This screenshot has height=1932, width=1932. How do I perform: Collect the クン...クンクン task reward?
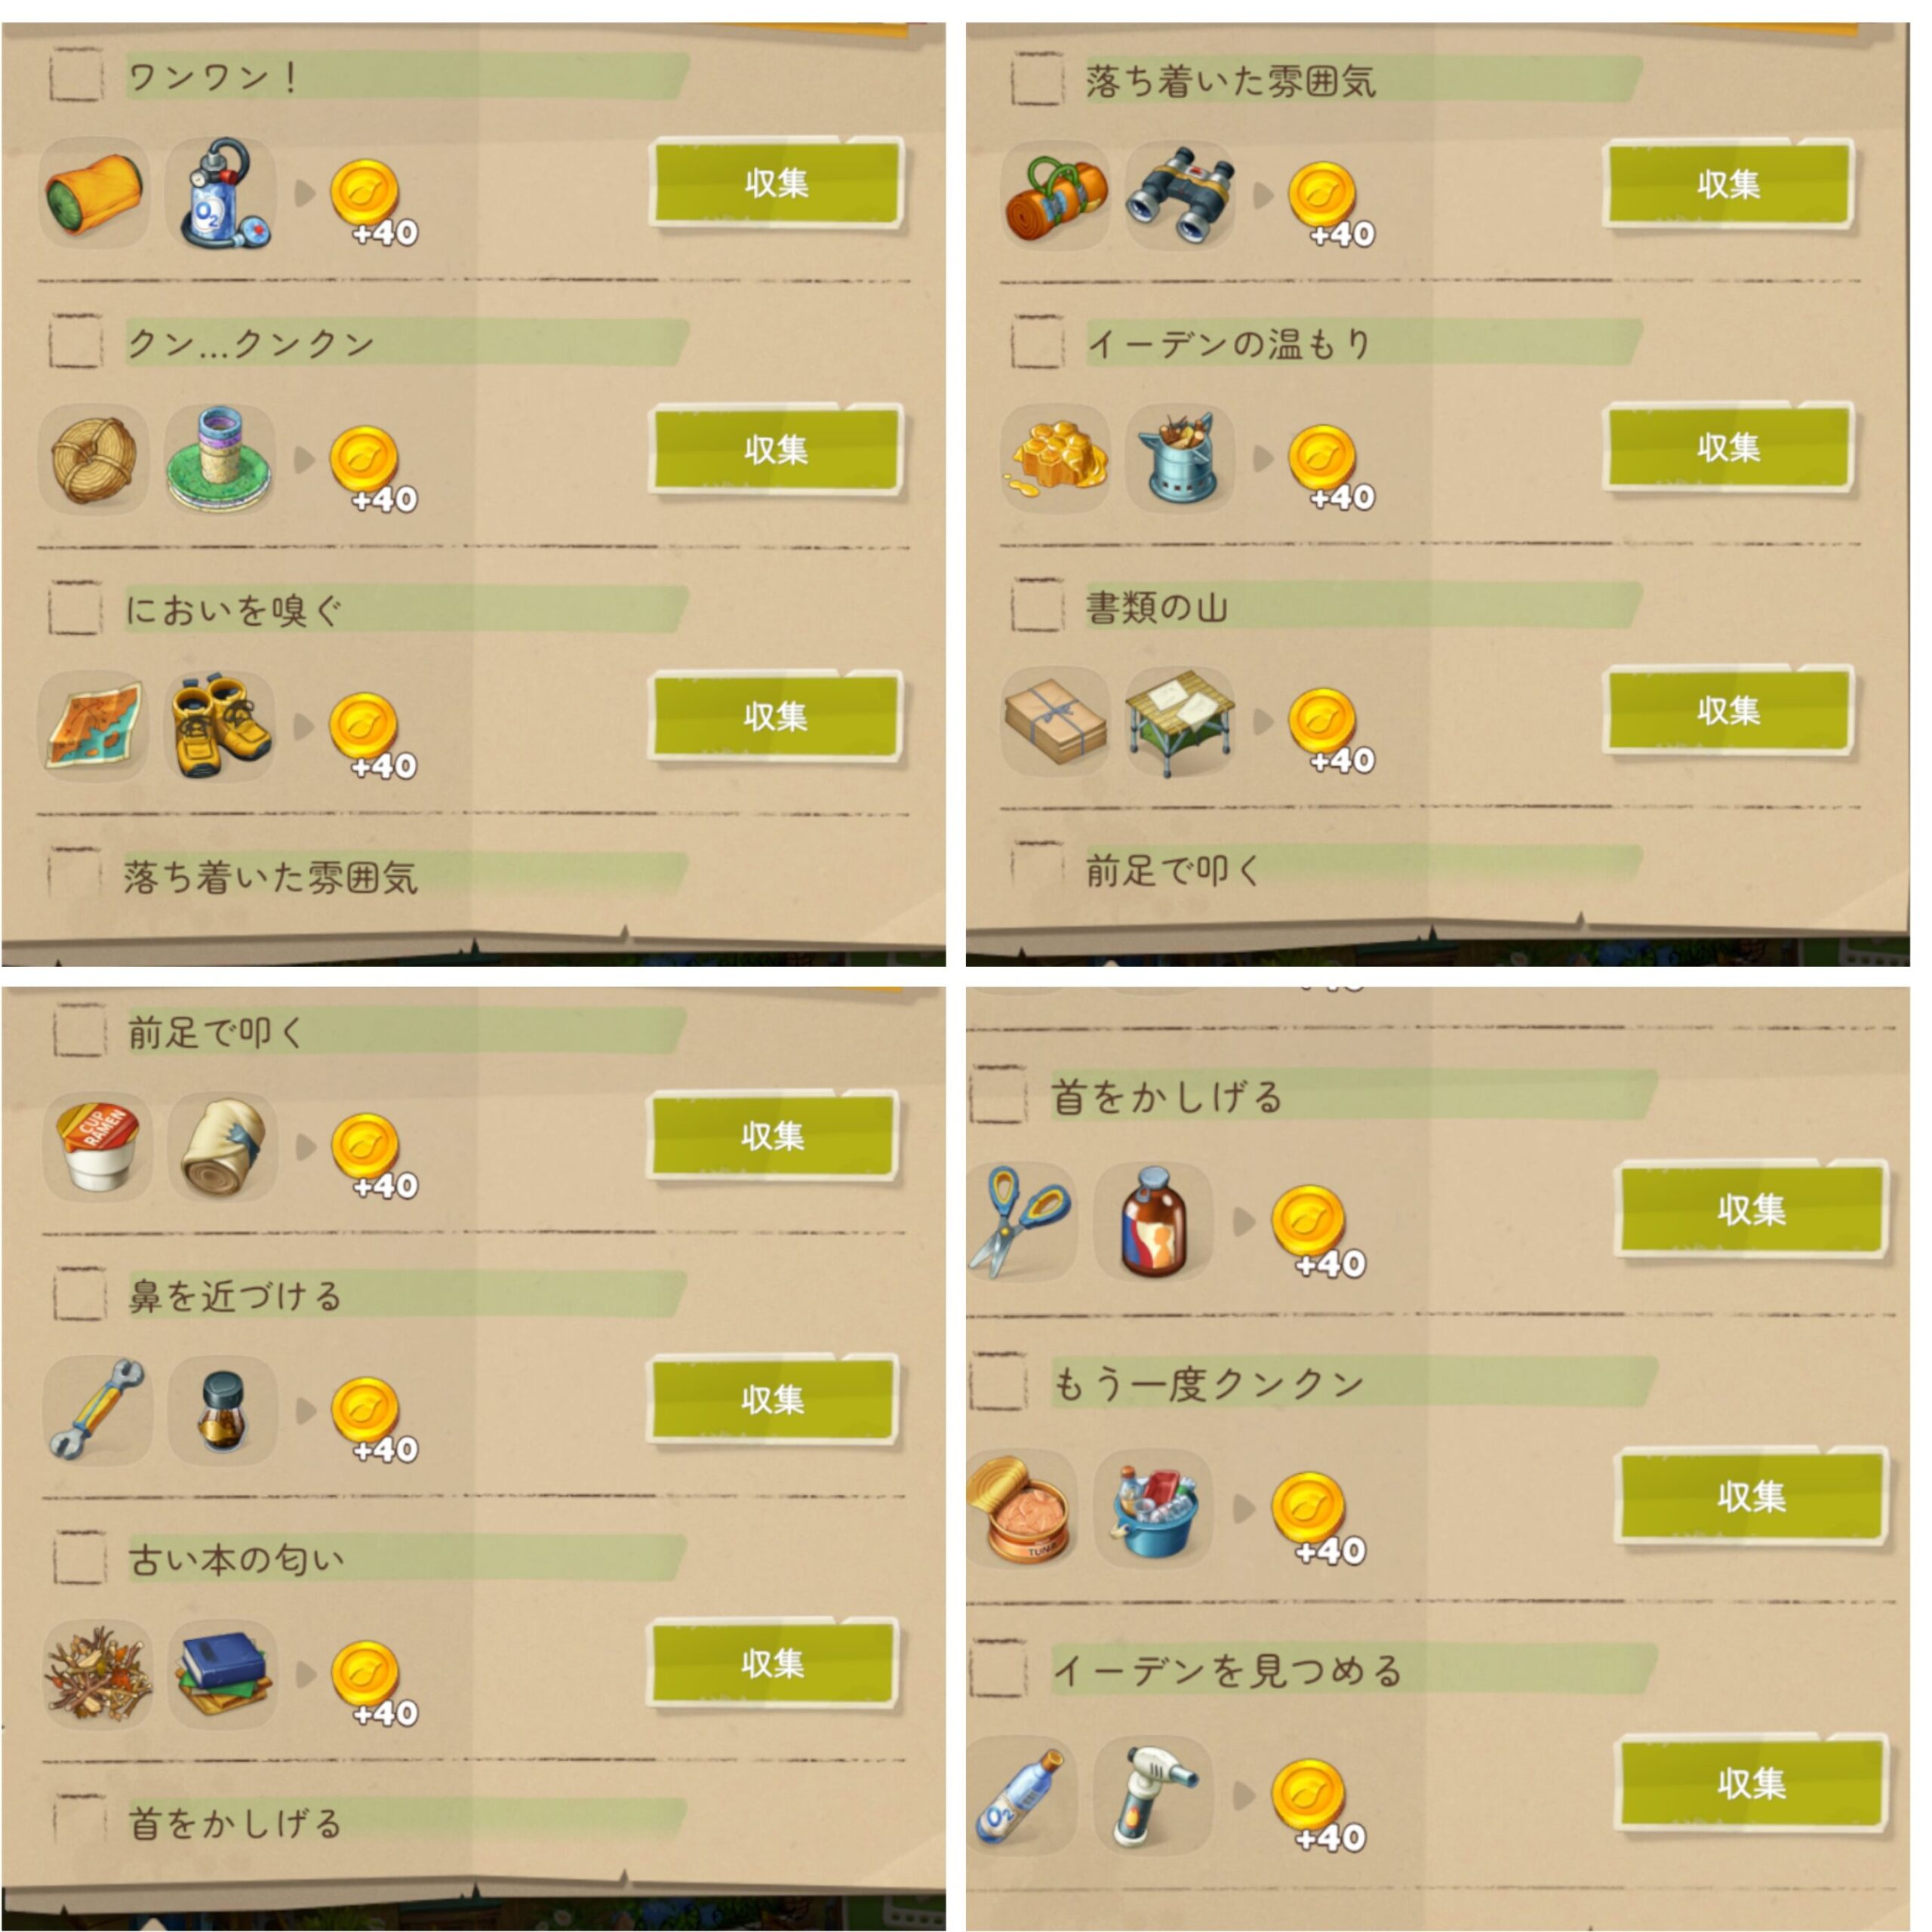pyautogui.click(x=777, y=448)
